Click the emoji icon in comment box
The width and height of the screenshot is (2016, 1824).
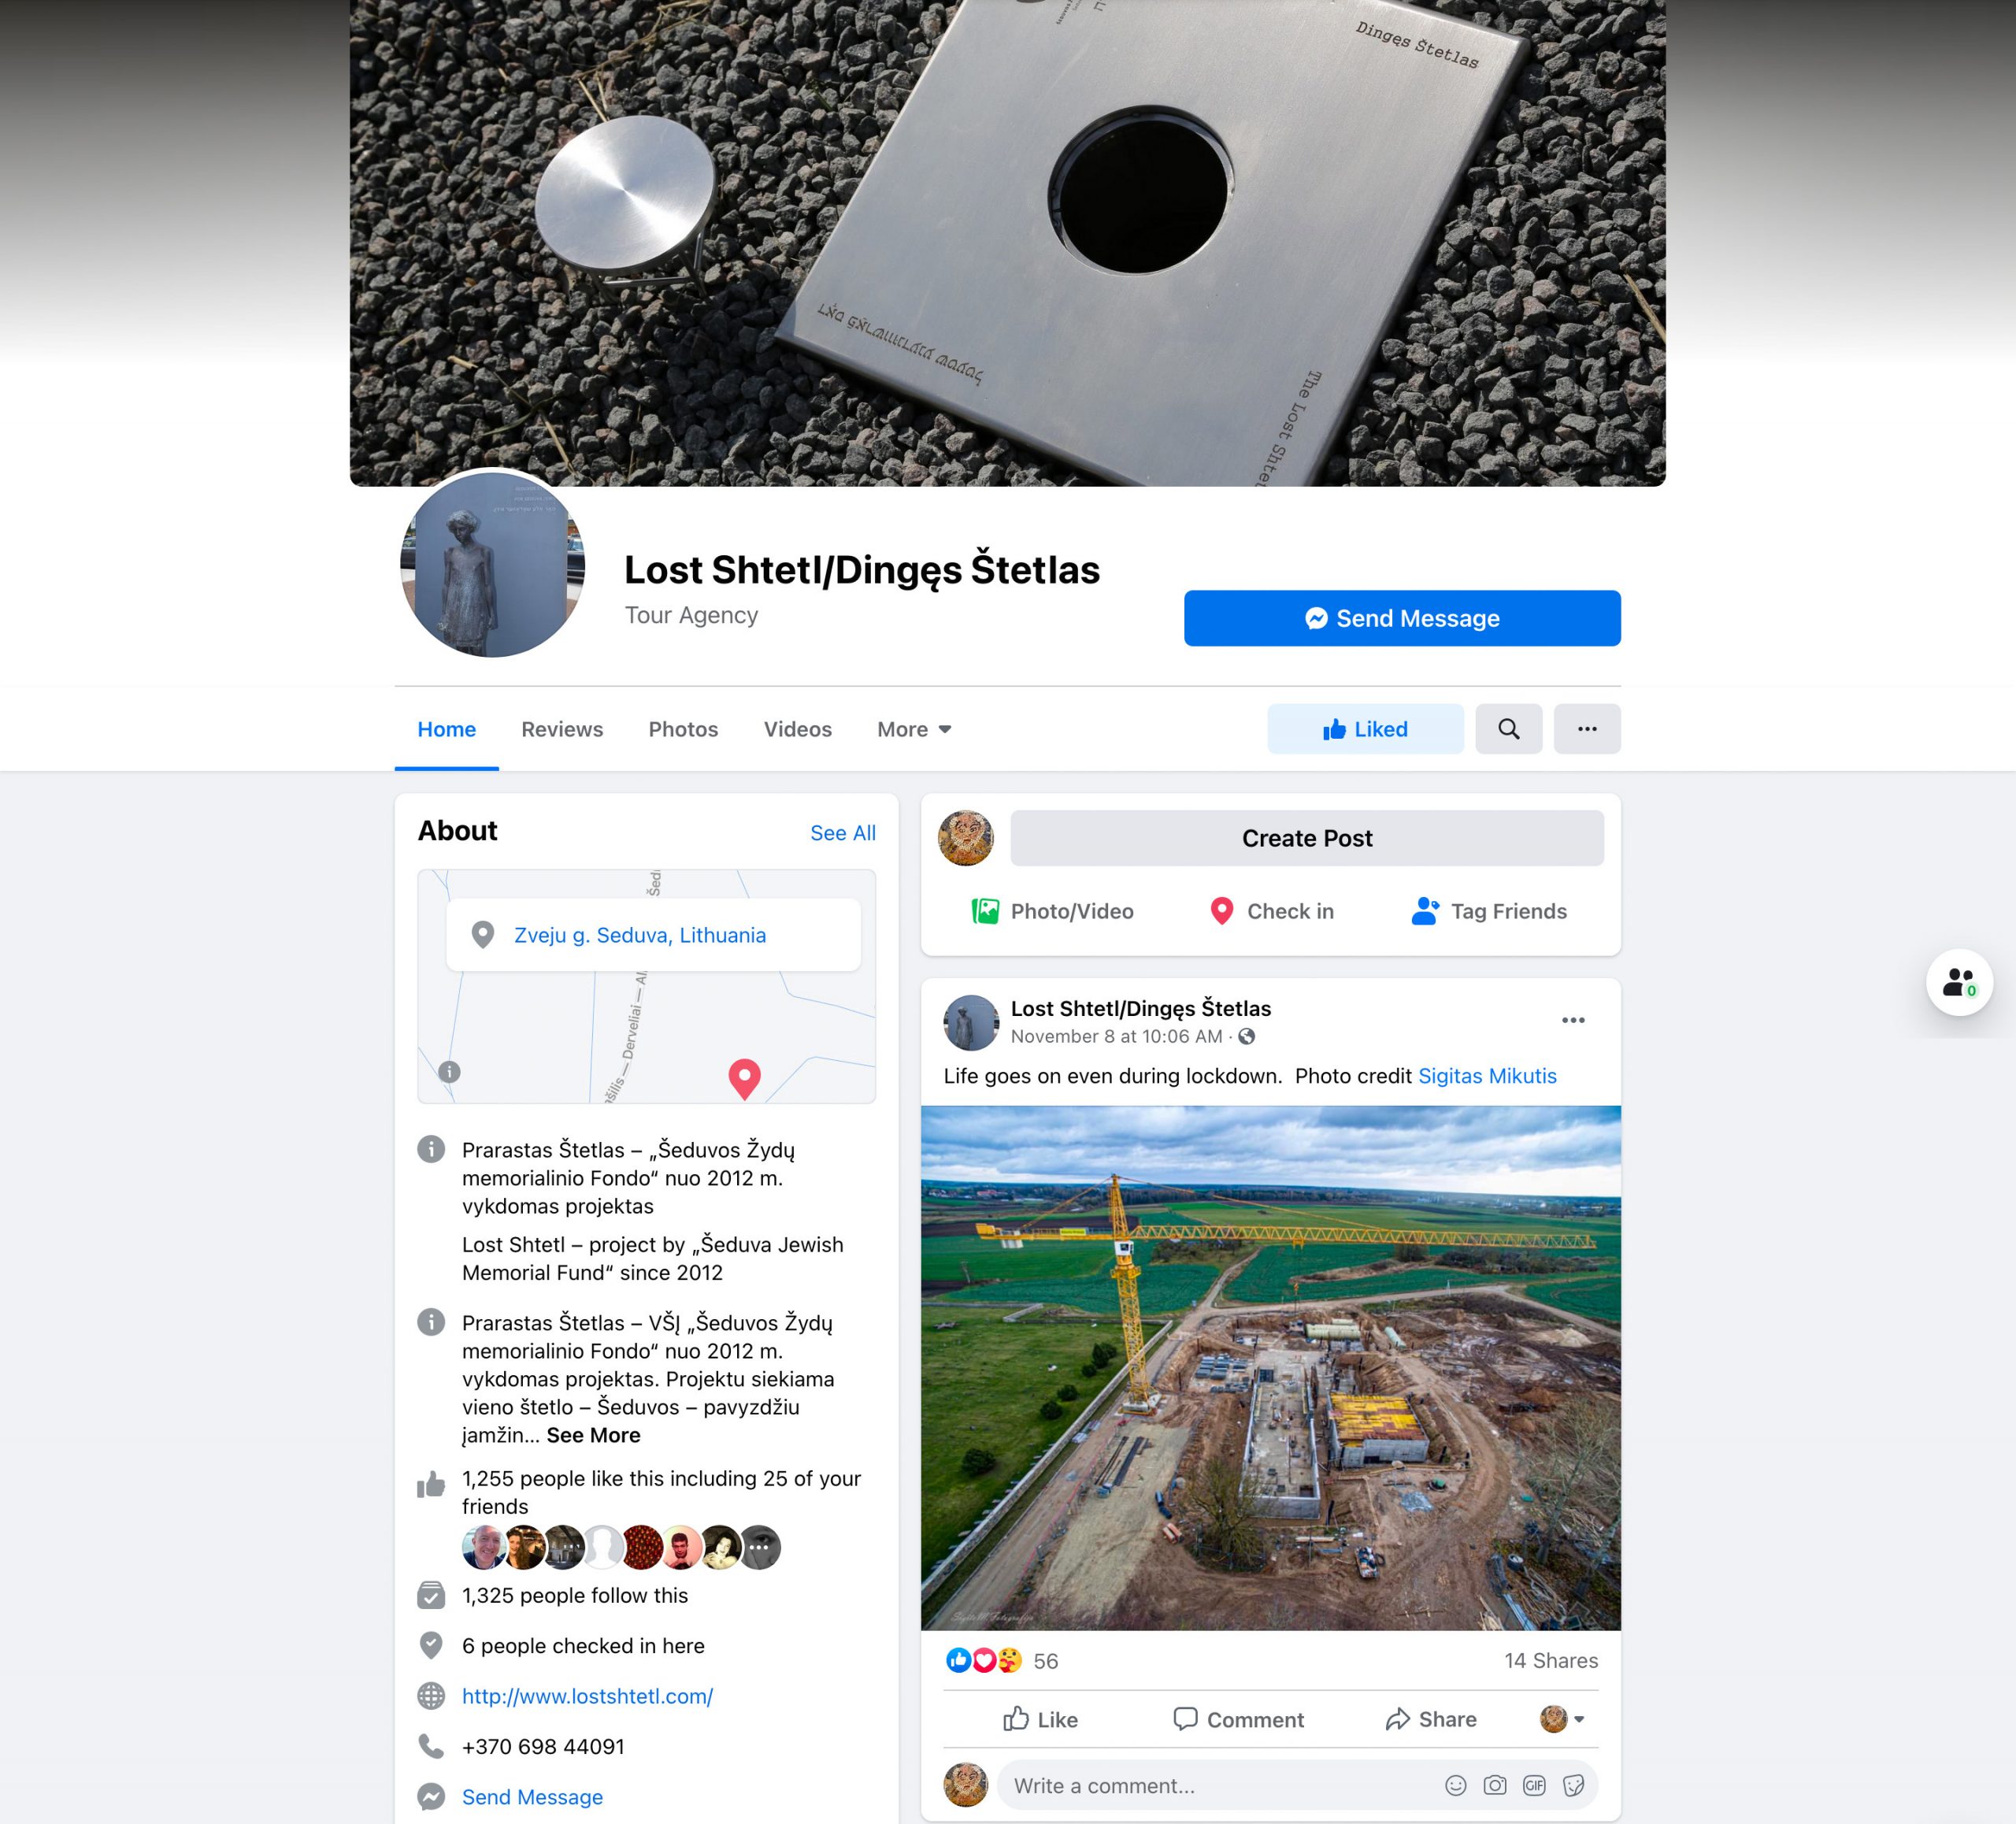(x=1456, y=1785)
